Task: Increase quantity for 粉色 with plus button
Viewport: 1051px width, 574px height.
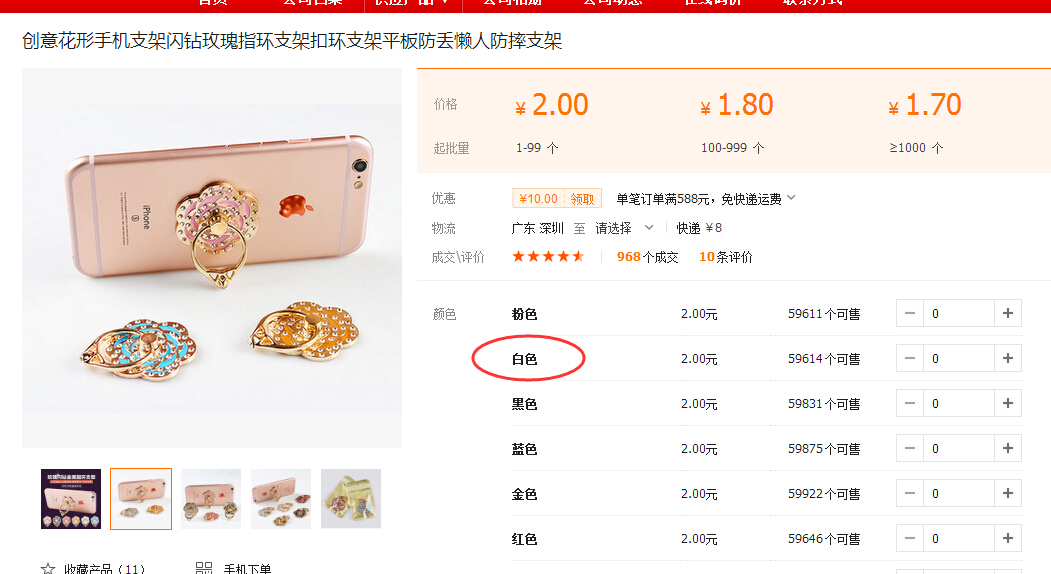Action: (x=1007, y=313)
